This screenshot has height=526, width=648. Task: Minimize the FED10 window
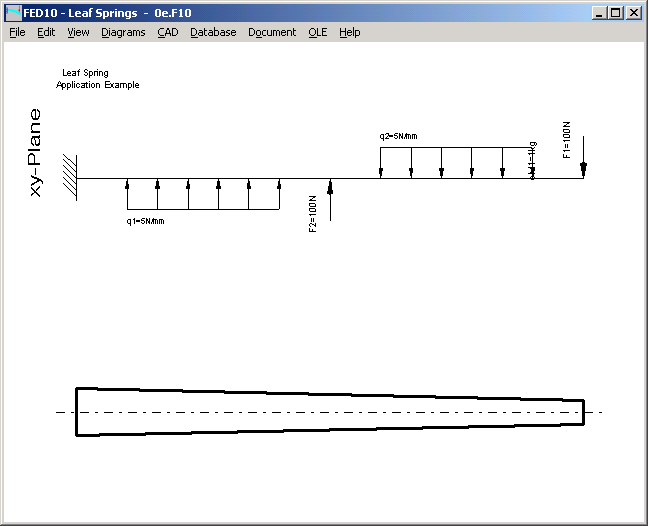coord(598,13)
